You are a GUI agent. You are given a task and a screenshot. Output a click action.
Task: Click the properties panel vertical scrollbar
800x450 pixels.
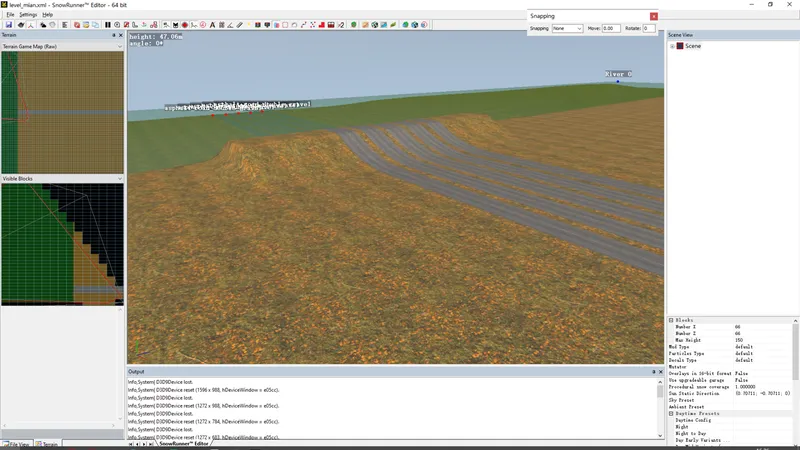(795, 380)
